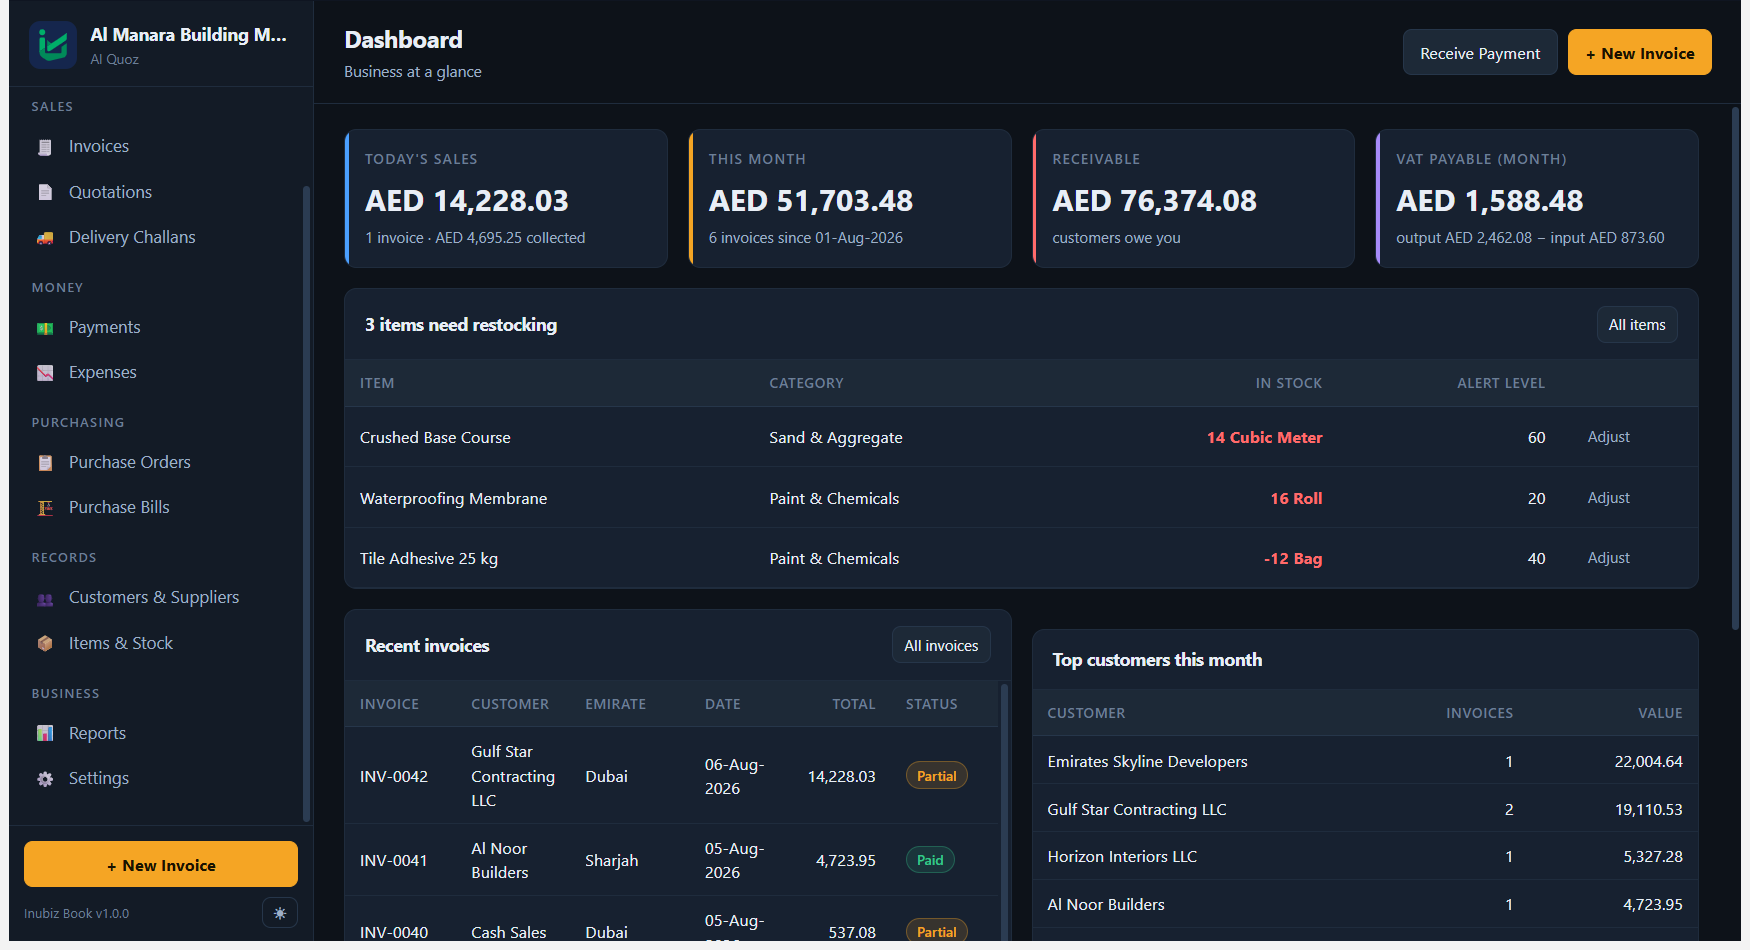
Task: Adjust stock for Tile Adhesive 25 kg
Action: (1608, 558)
